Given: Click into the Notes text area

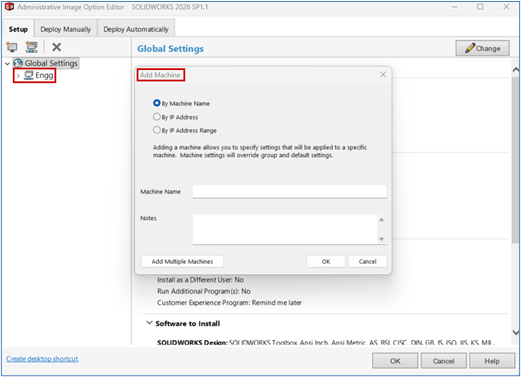Looking at the screenshot, I should point(285,229).
